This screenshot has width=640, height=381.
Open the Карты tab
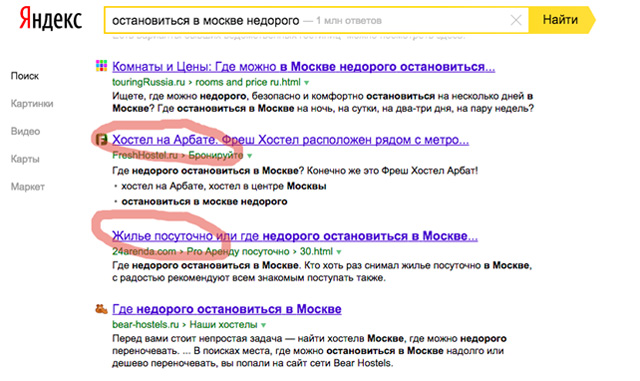[25, 159]
